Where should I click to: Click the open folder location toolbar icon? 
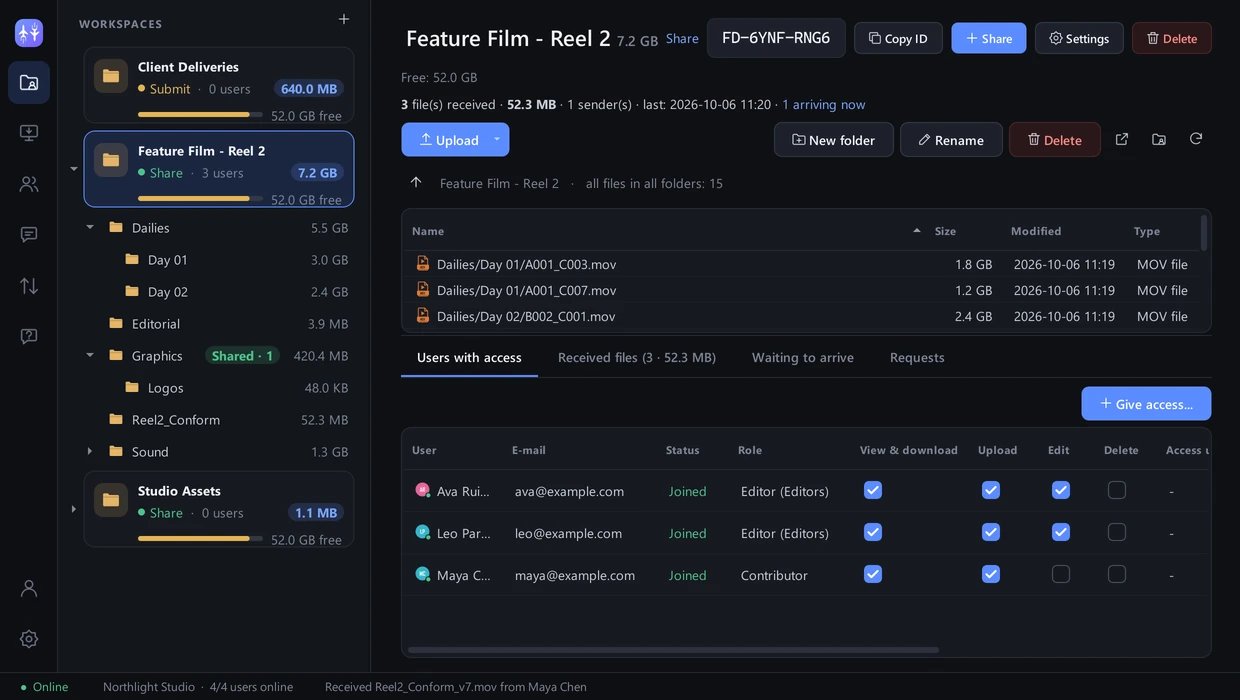coord(1159,140)
